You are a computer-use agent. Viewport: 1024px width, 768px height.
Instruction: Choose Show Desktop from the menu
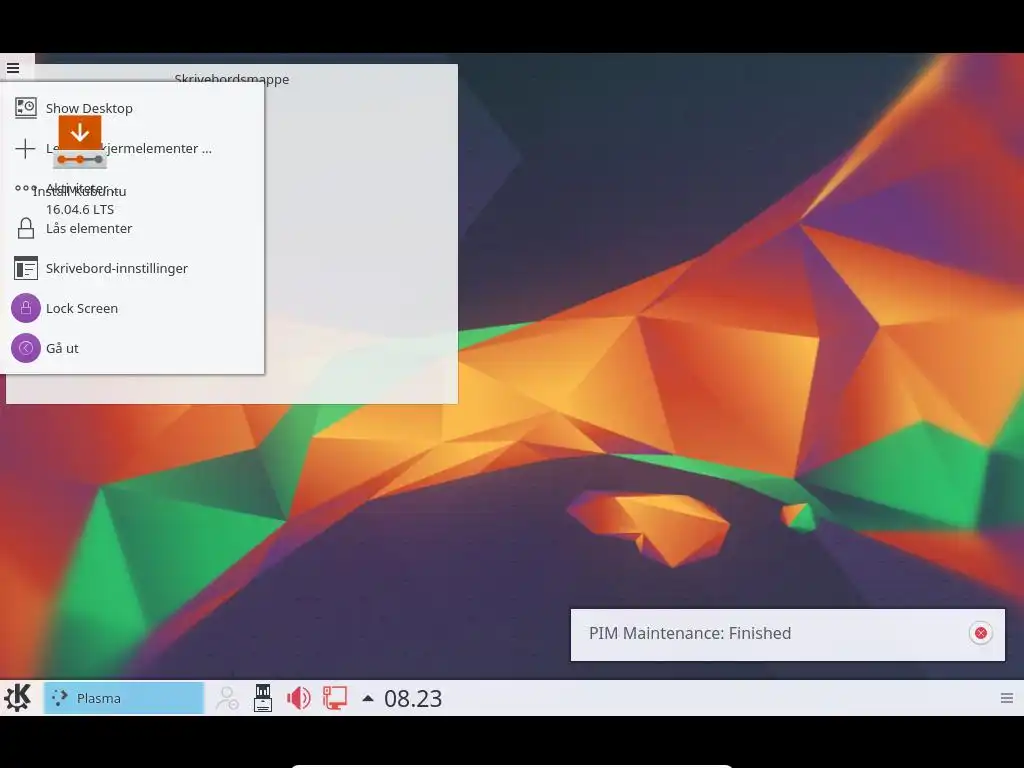pyautogui.click(x=132, y=108)
